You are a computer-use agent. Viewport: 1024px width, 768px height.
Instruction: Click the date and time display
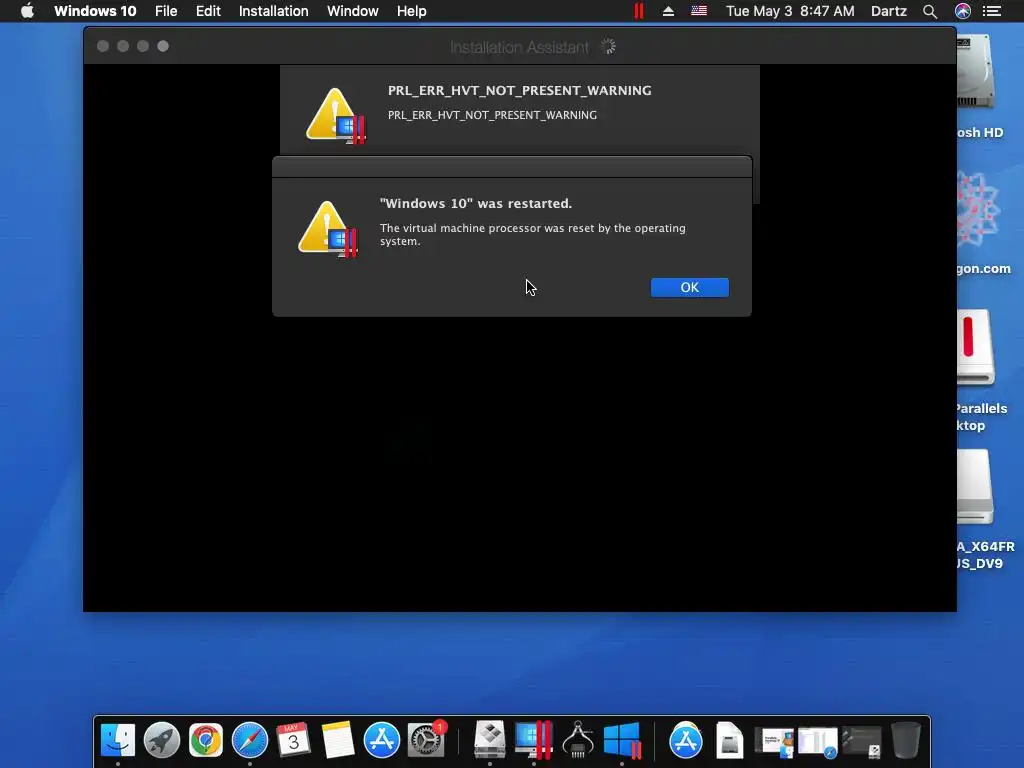point(790,11)
